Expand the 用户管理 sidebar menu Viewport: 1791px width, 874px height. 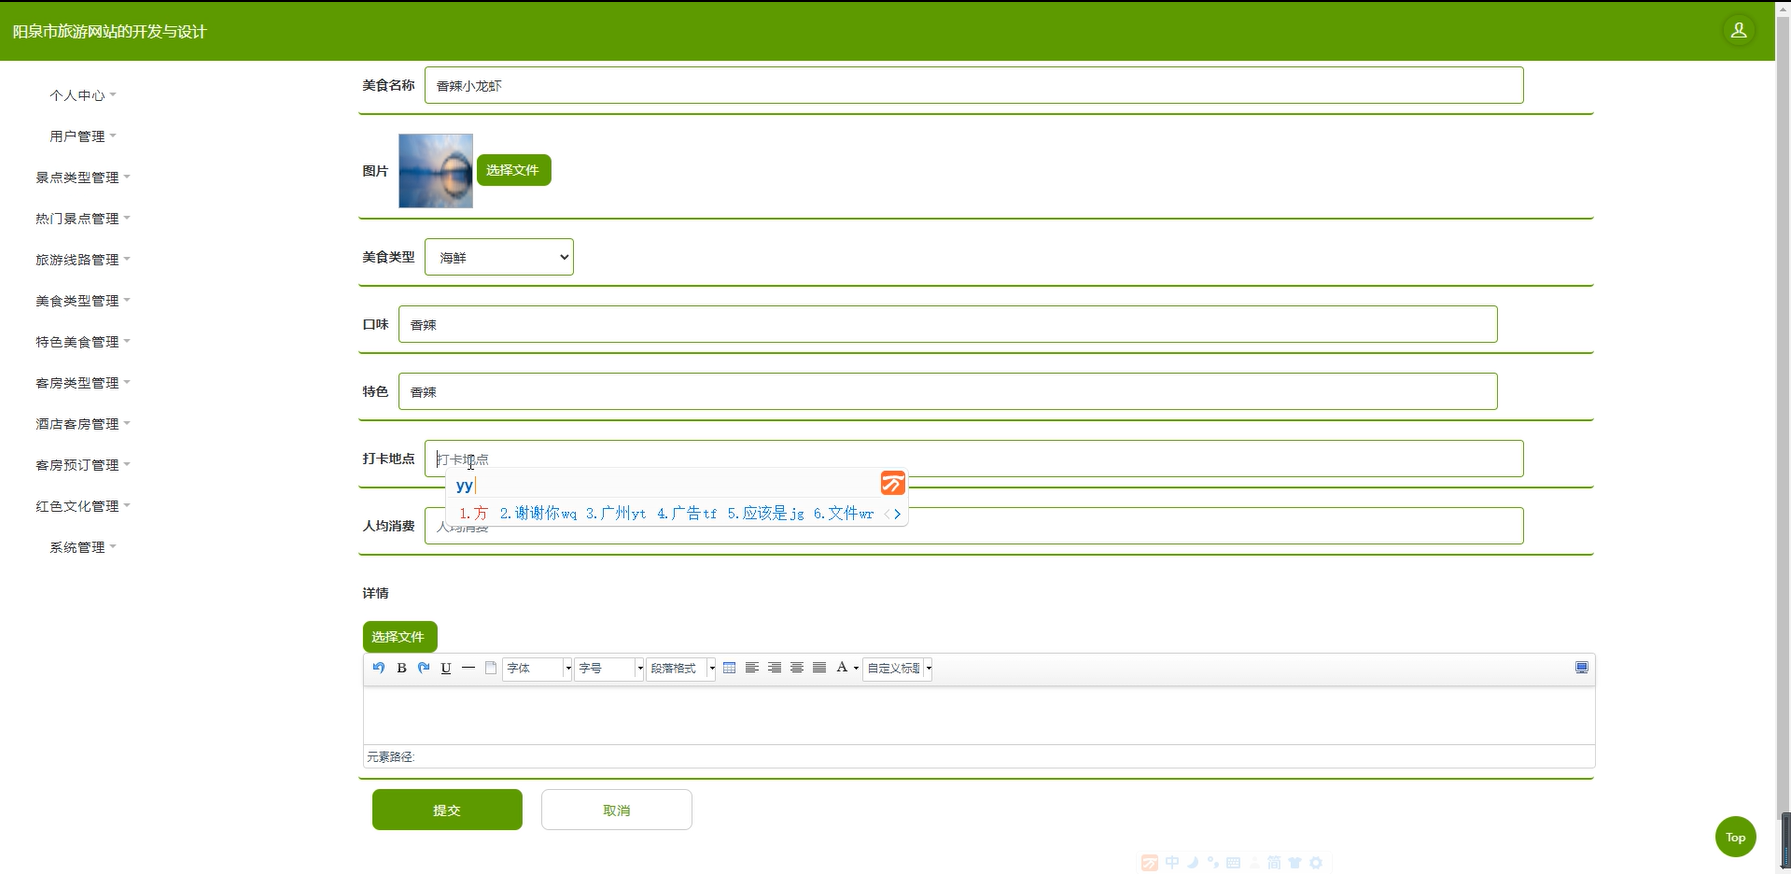pyautogui.click(x=83, y=136)
